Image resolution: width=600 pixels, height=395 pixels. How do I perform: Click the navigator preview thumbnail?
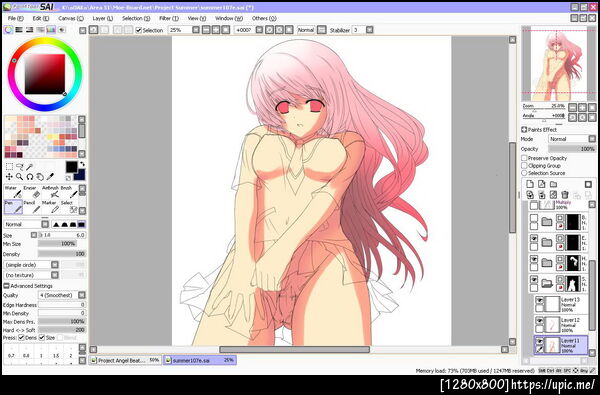[559, 64]
